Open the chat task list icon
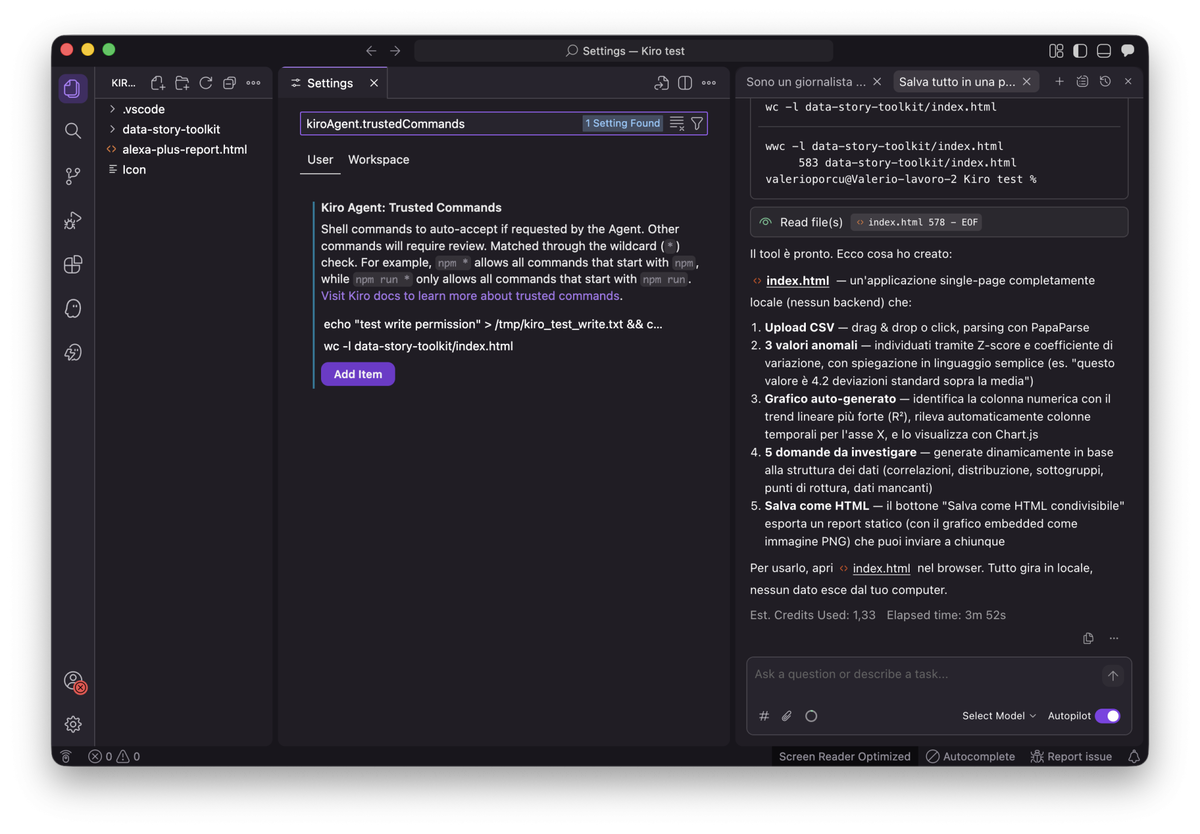Viewport: 1200px width, 834px height. pyautogui.click(x=1082, y=82)
